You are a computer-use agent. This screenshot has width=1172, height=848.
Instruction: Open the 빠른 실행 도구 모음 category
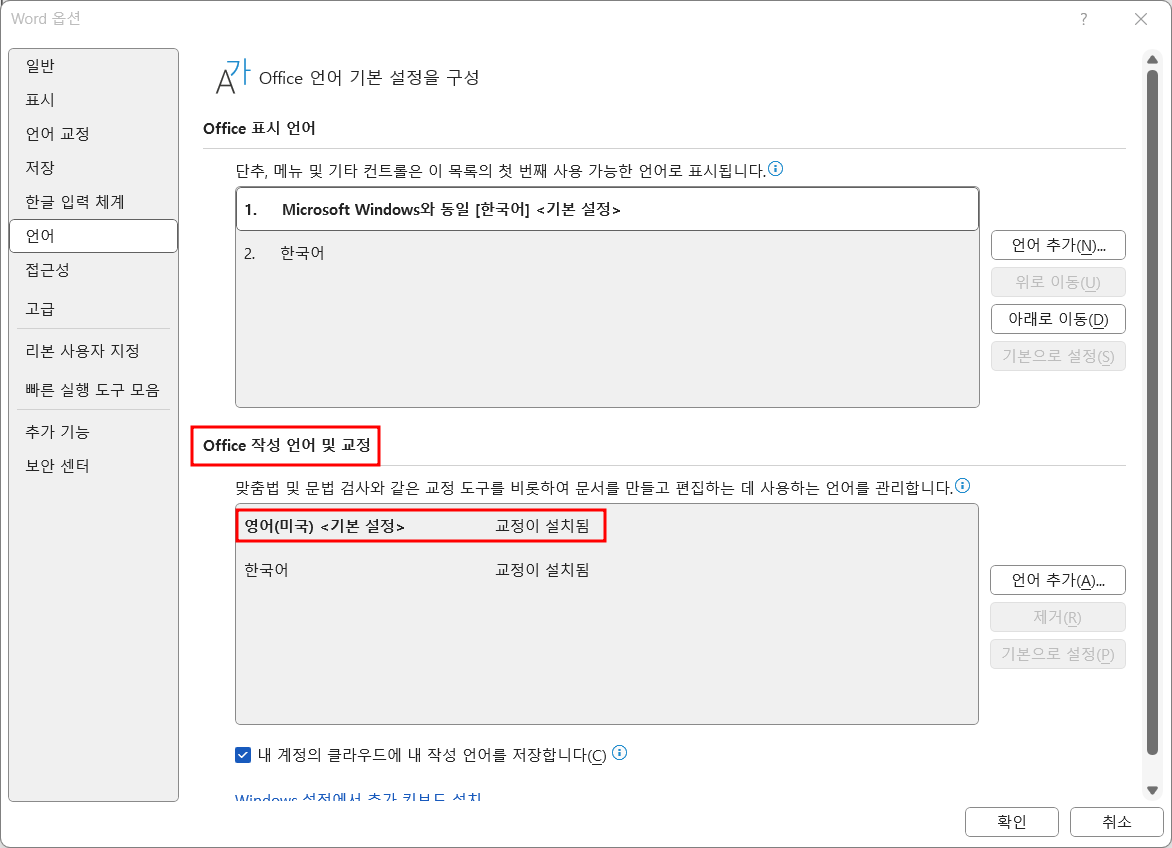click(93, 390)
